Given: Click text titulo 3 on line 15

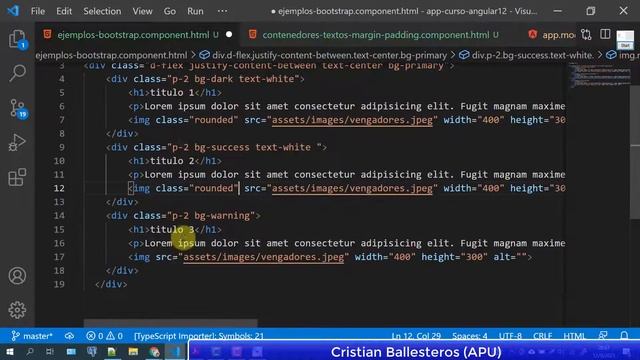Looking at the screenshot, I should click(x=172, y=229).
